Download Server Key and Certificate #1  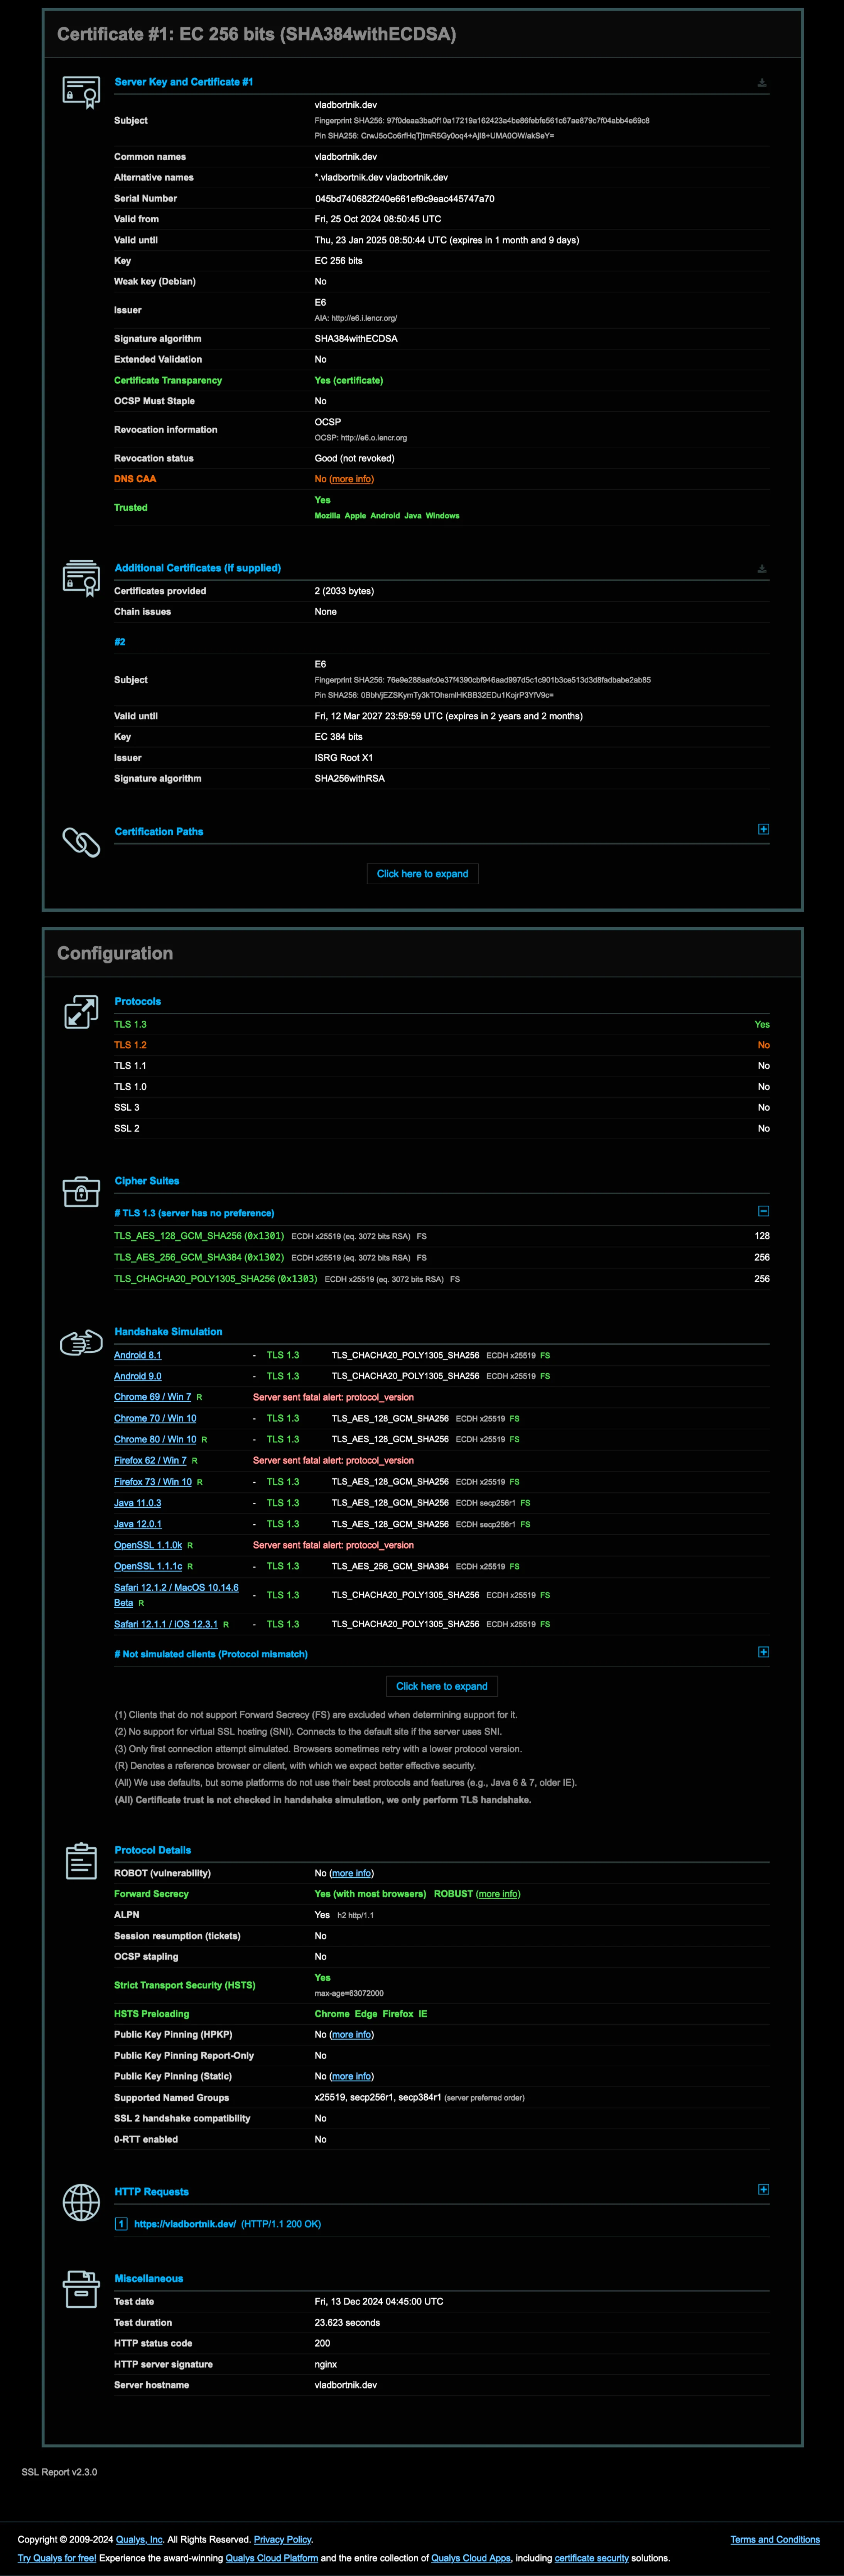coord(762,83)
